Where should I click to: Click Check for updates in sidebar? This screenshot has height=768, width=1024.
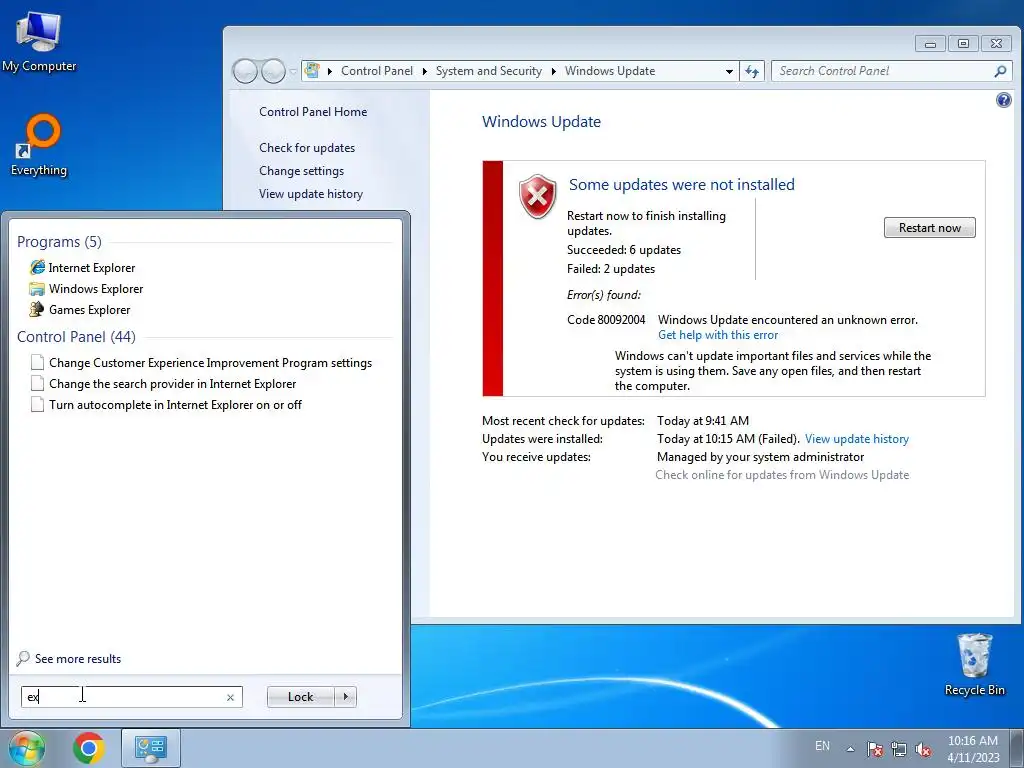coord(307,148)
